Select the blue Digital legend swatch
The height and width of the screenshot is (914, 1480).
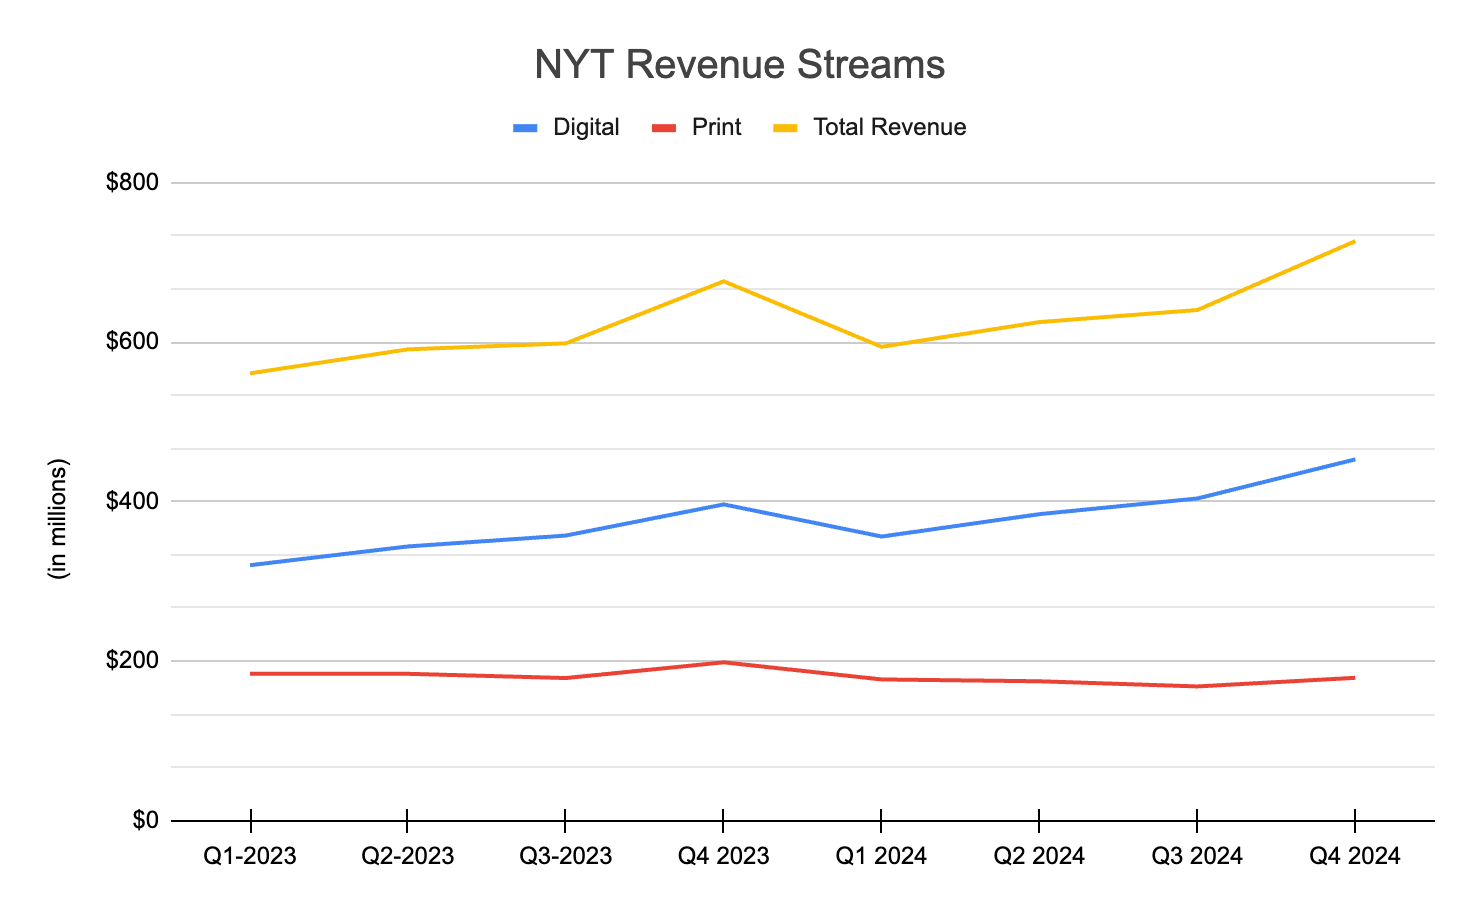pos(525,128)
